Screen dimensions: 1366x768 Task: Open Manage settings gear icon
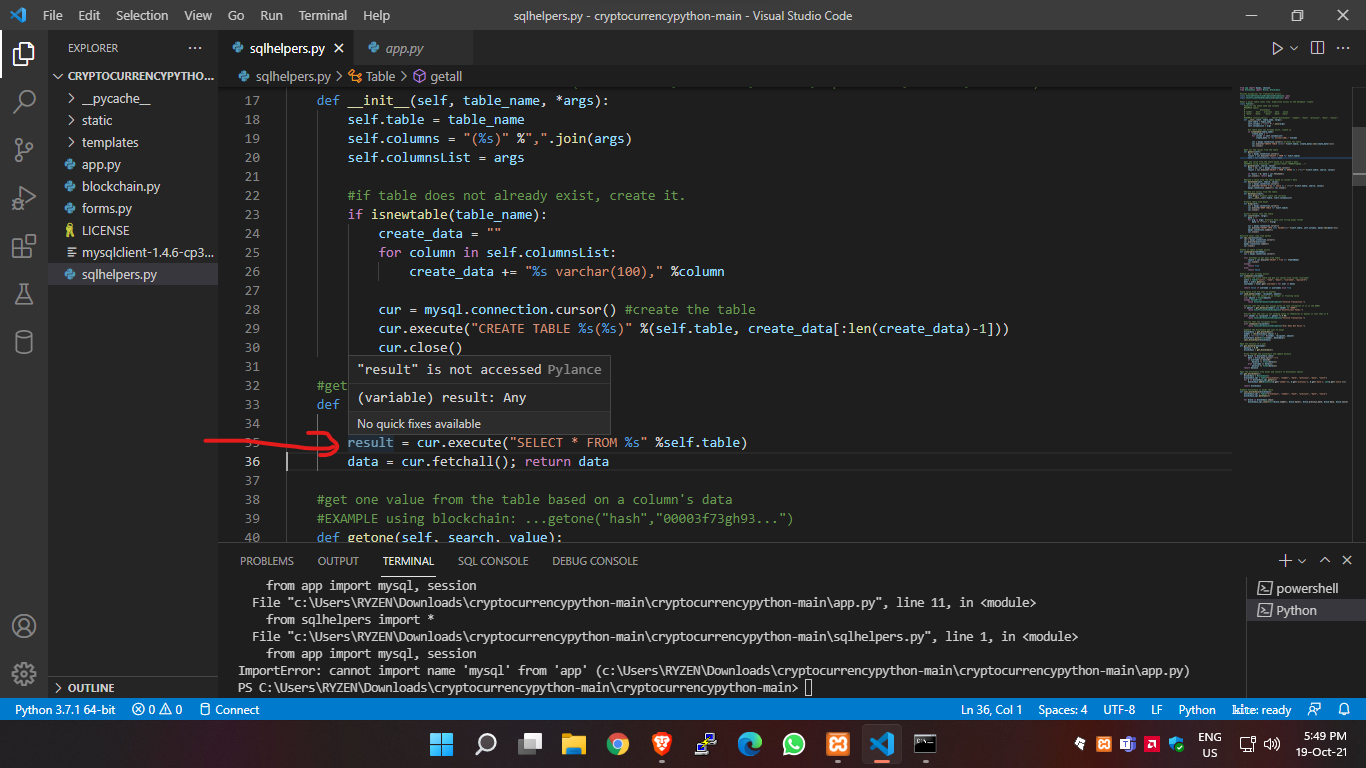(25, 675)
